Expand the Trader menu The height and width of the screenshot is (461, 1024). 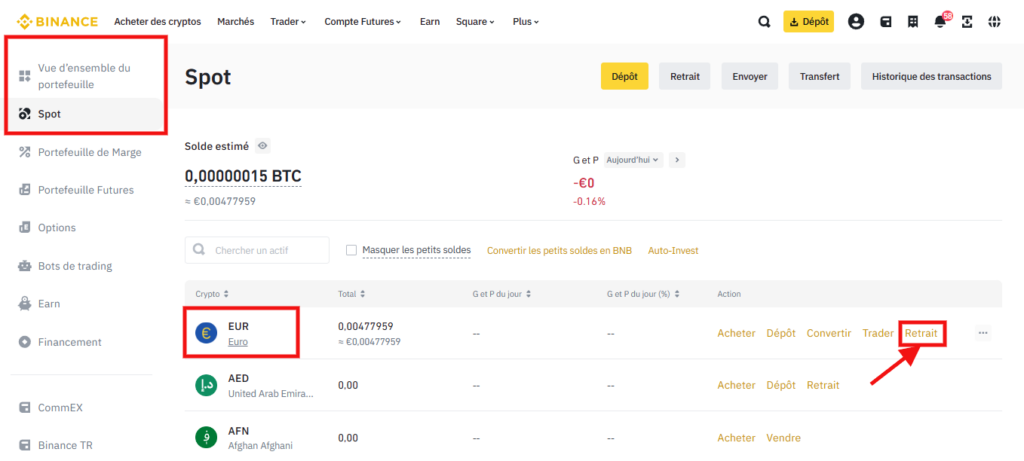tap(288, 22)
